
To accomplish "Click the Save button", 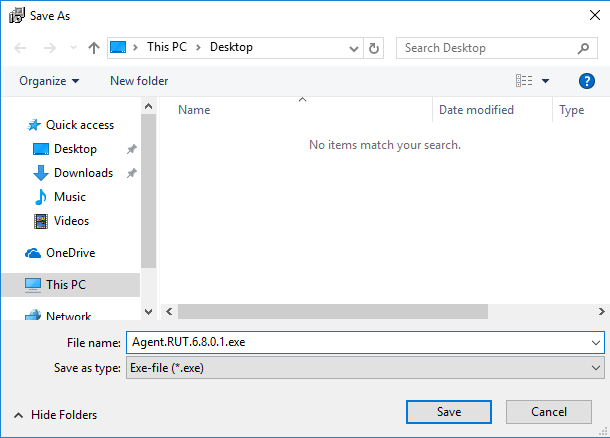I will [448, 412].
